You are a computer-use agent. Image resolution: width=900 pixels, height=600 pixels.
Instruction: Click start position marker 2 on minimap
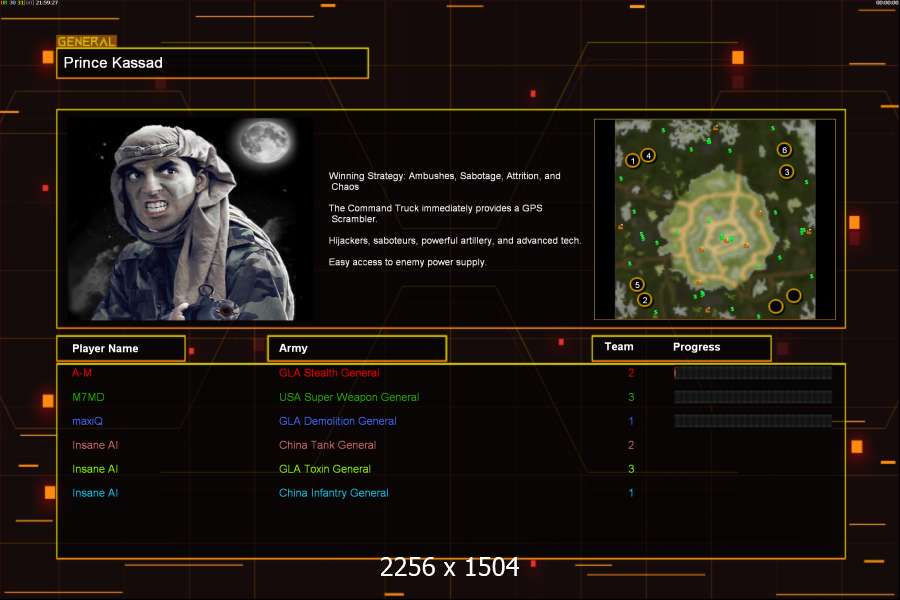[x=645, y=300]
